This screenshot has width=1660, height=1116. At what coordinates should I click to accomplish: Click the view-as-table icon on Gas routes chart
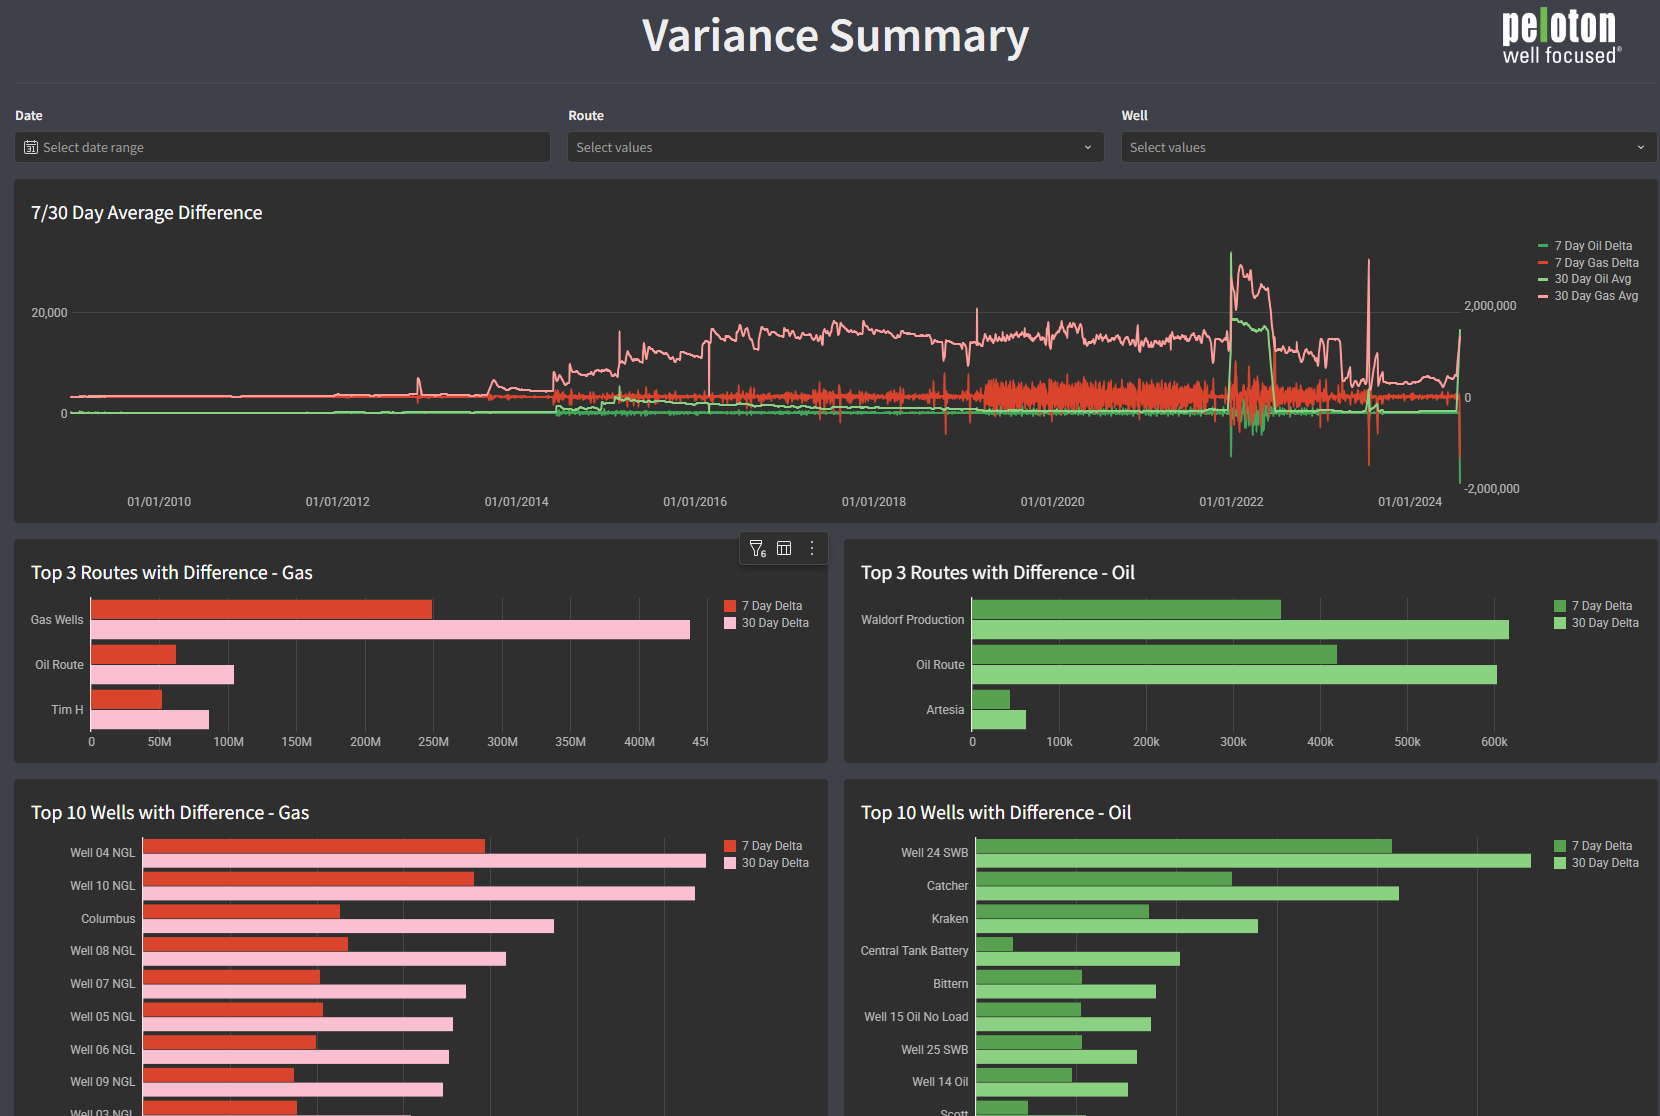point(784,548)
